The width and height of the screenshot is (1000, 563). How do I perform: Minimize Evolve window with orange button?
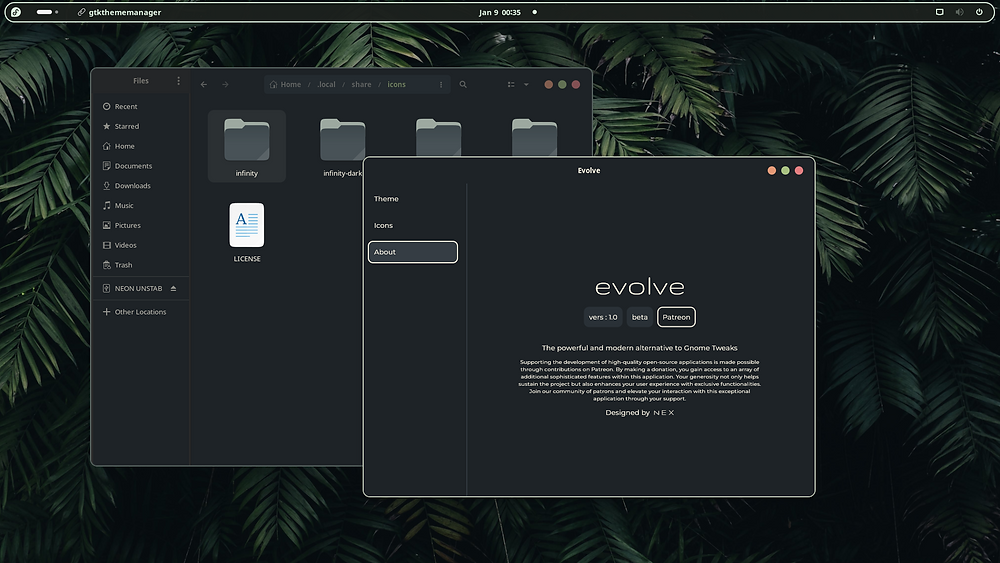(x=772, y=170)
